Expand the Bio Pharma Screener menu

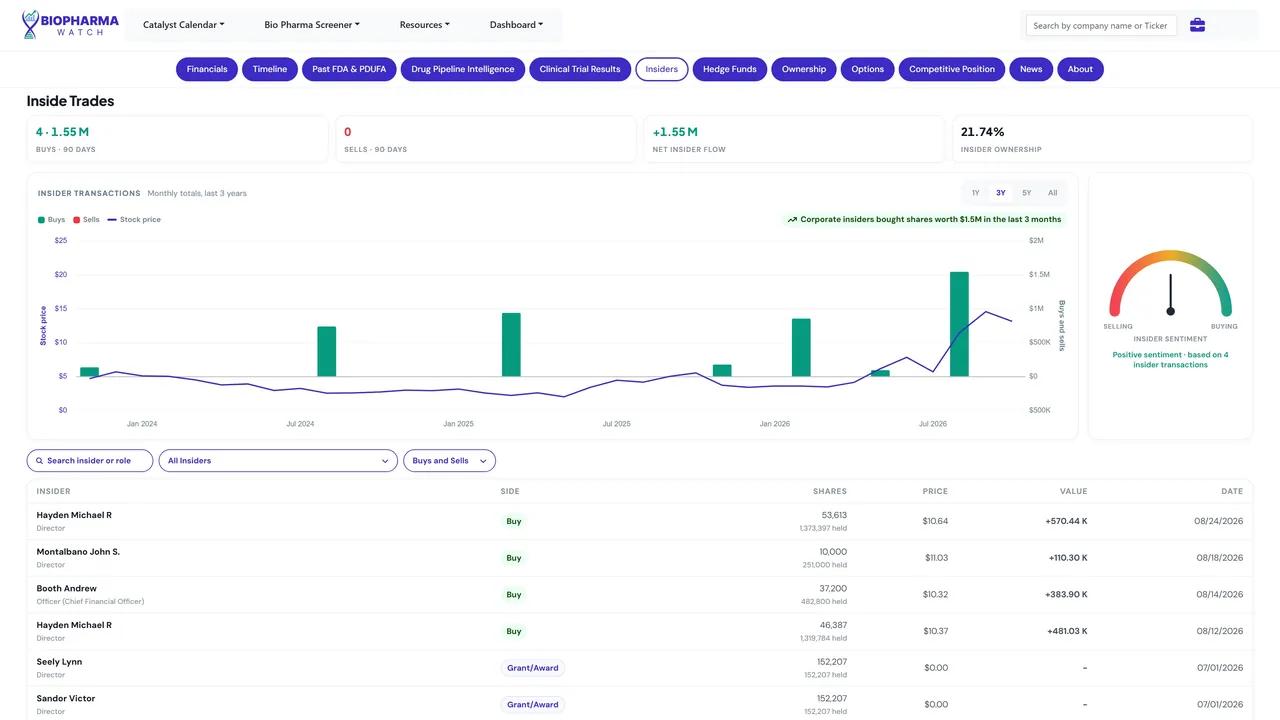click(312, 25)
